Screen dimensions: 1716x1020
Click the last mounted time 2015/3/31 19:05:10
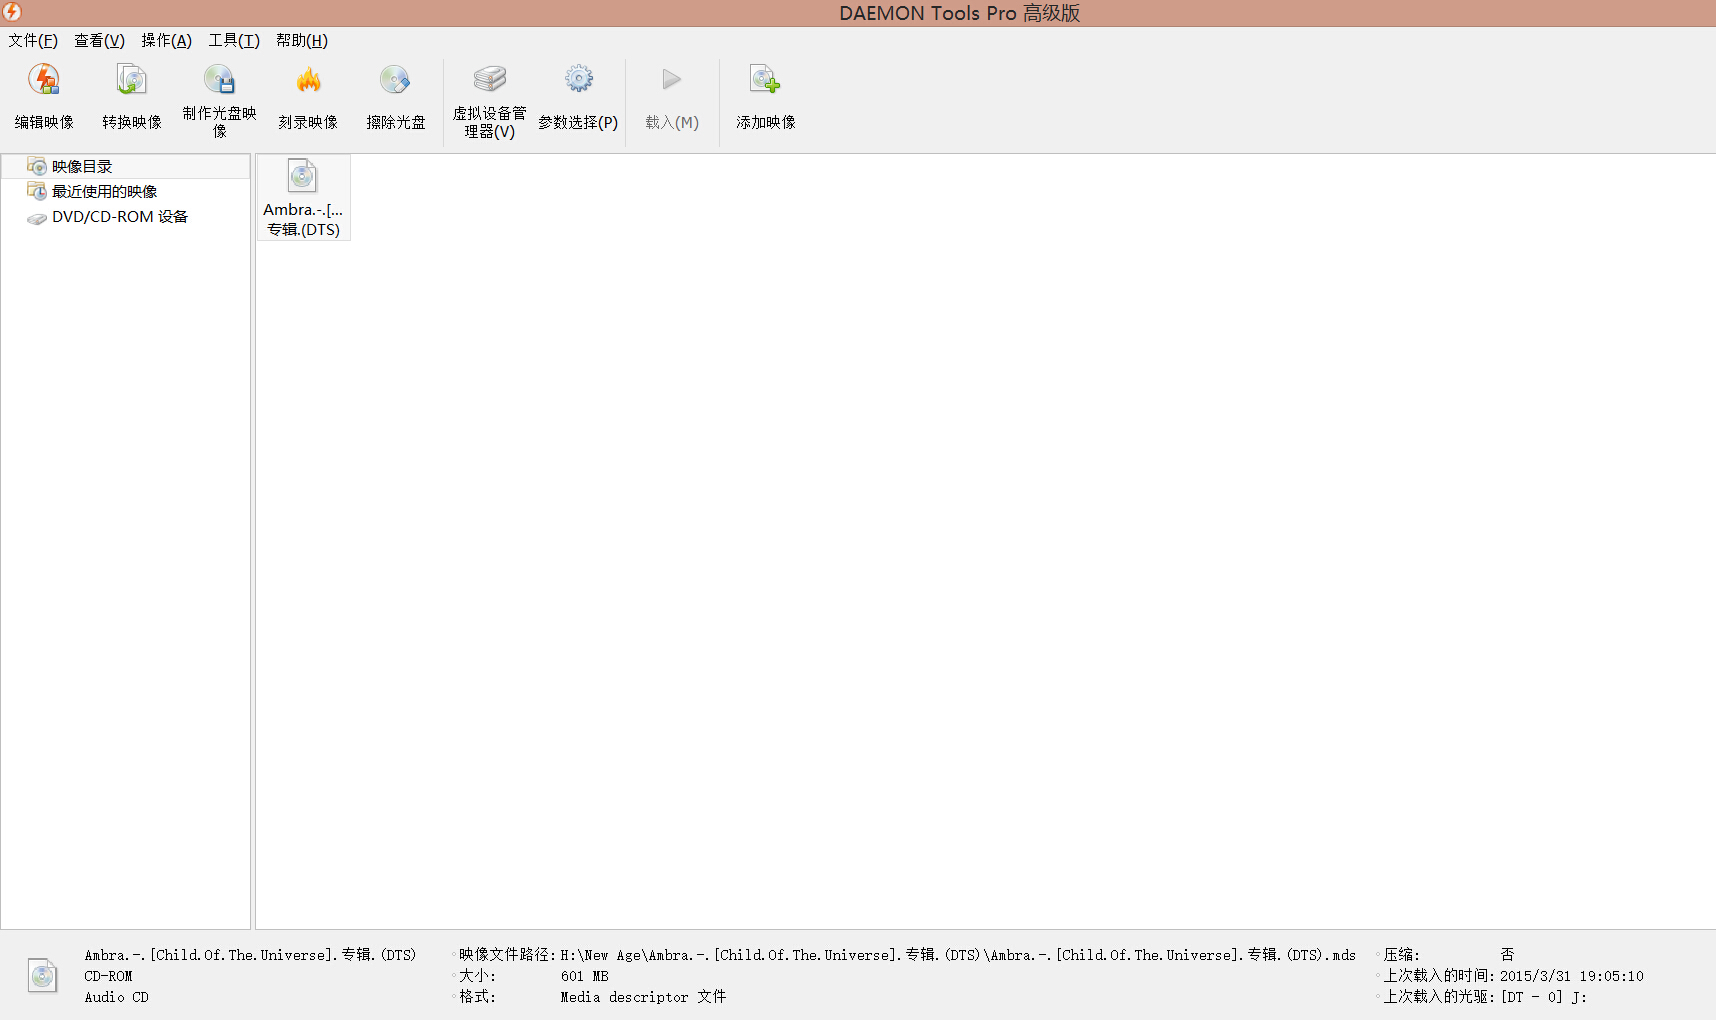(x=1572, y=976)
